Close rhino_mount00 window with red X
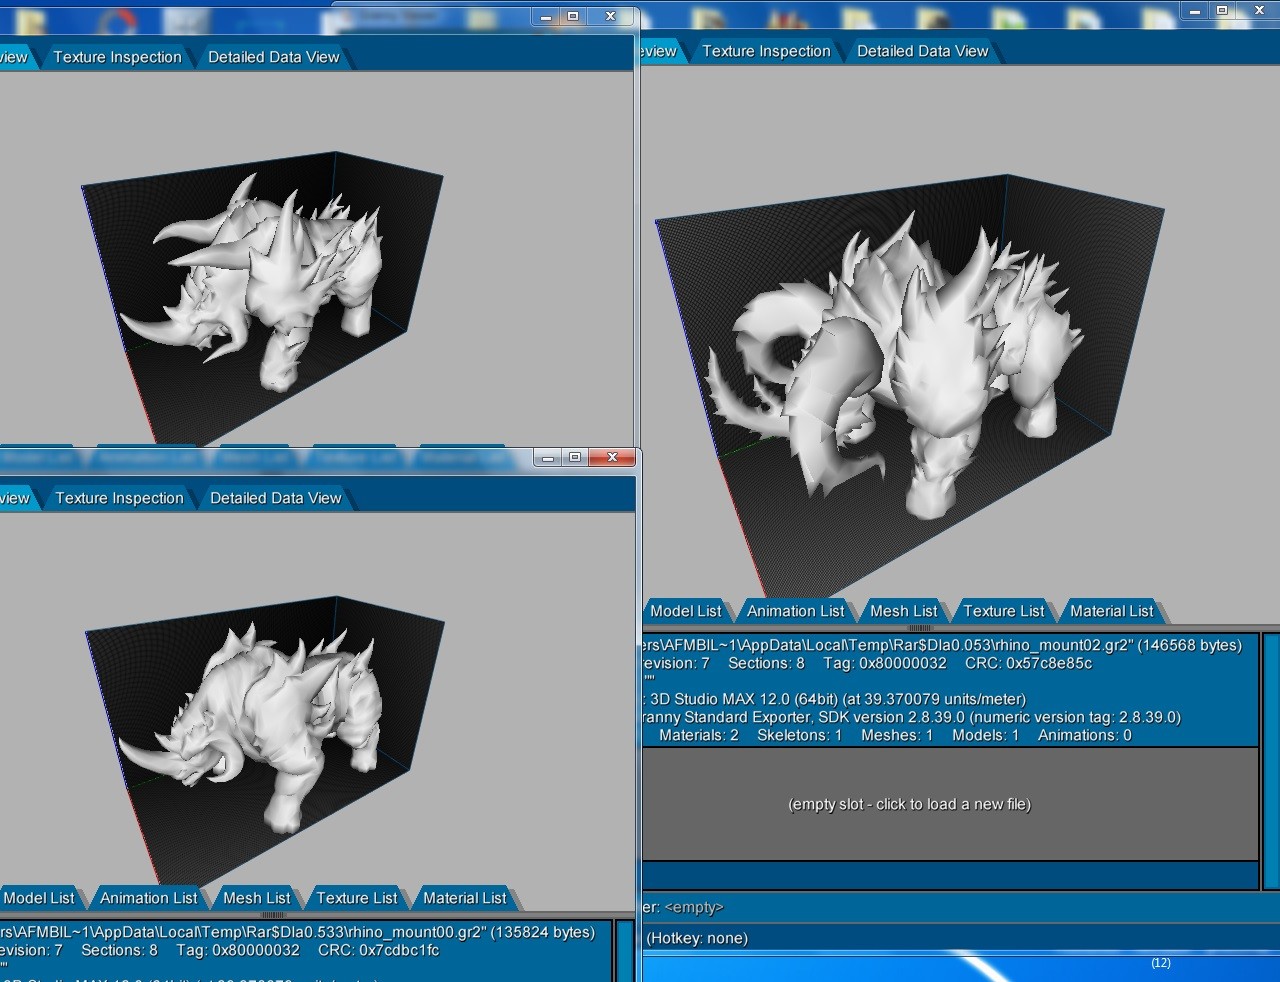 (612, 457)
